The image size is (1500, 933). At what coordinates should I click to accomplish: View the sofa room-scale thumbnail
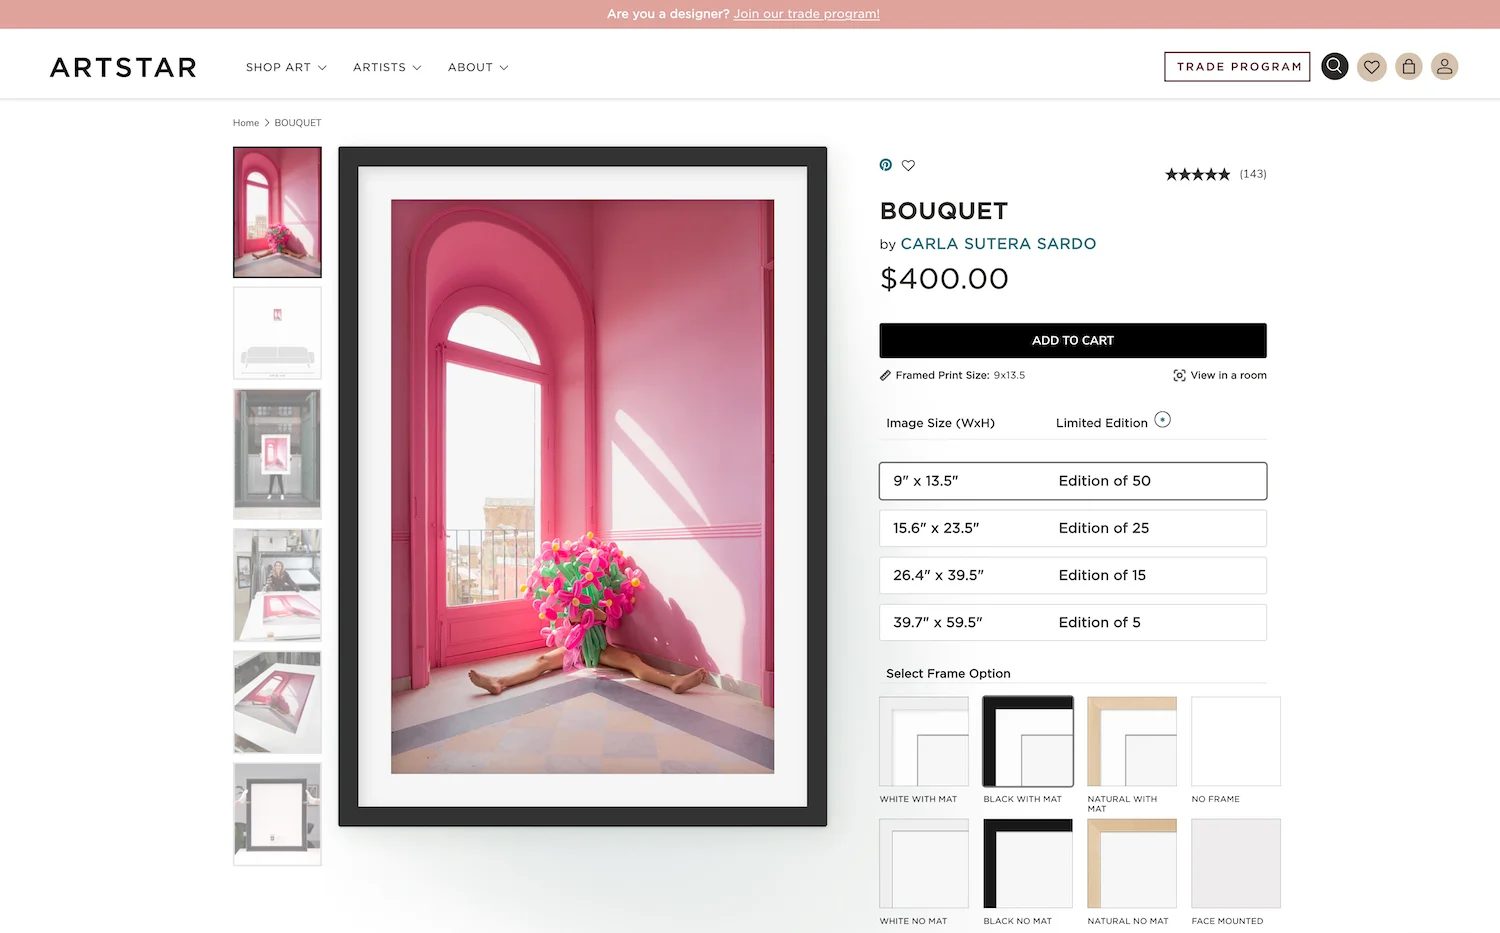[x=277, y=333]
